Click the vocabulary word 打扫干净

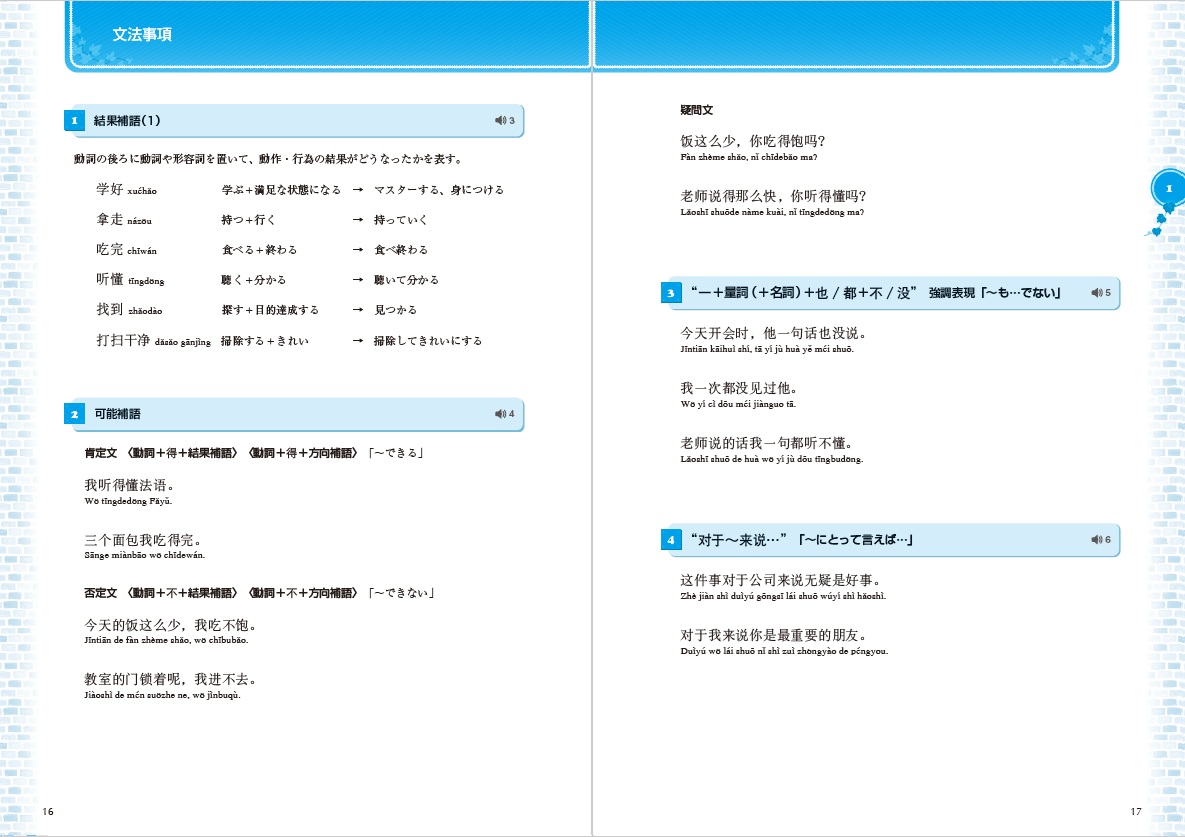[123, 340]
